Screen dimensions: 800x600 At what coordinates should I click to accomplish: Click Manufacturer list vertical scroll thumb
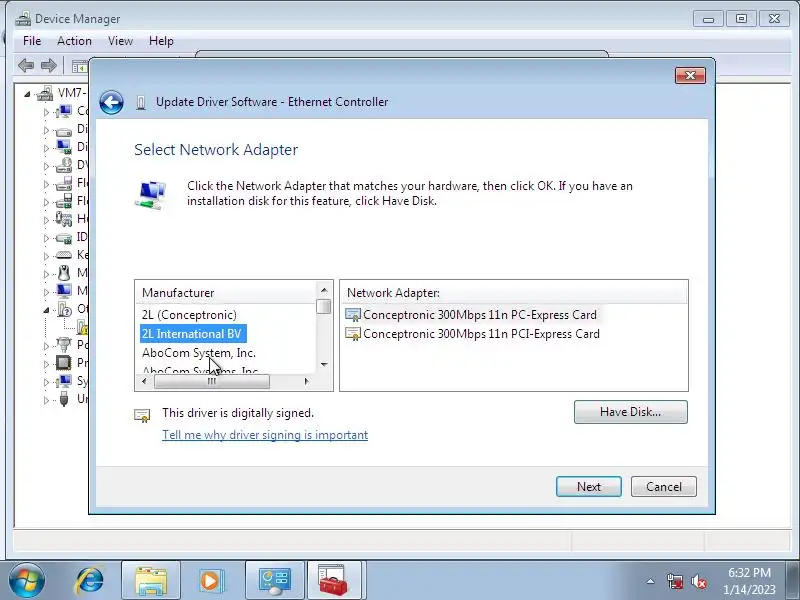tap(323, 307)
